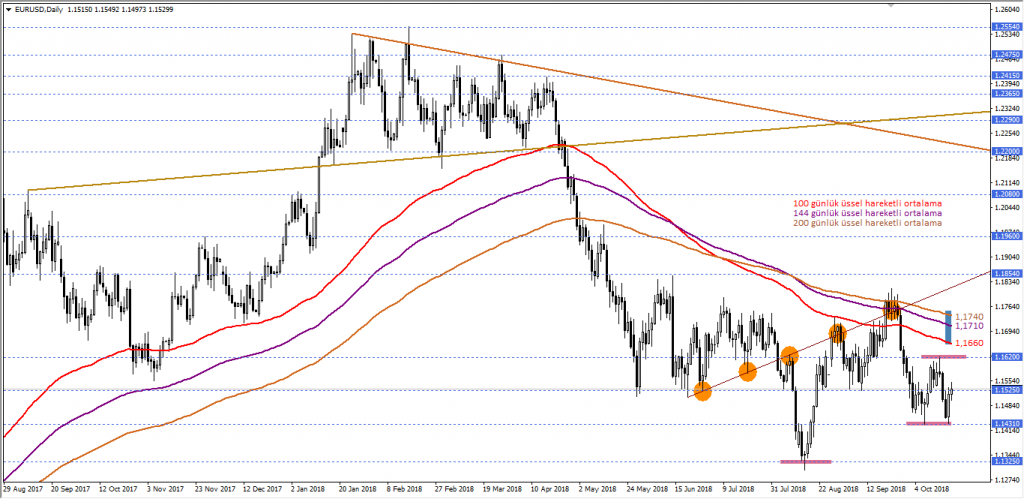Click the 2 May 2018 date label
Viewport: 1024px width, 499px height.
tap(598, 488)
